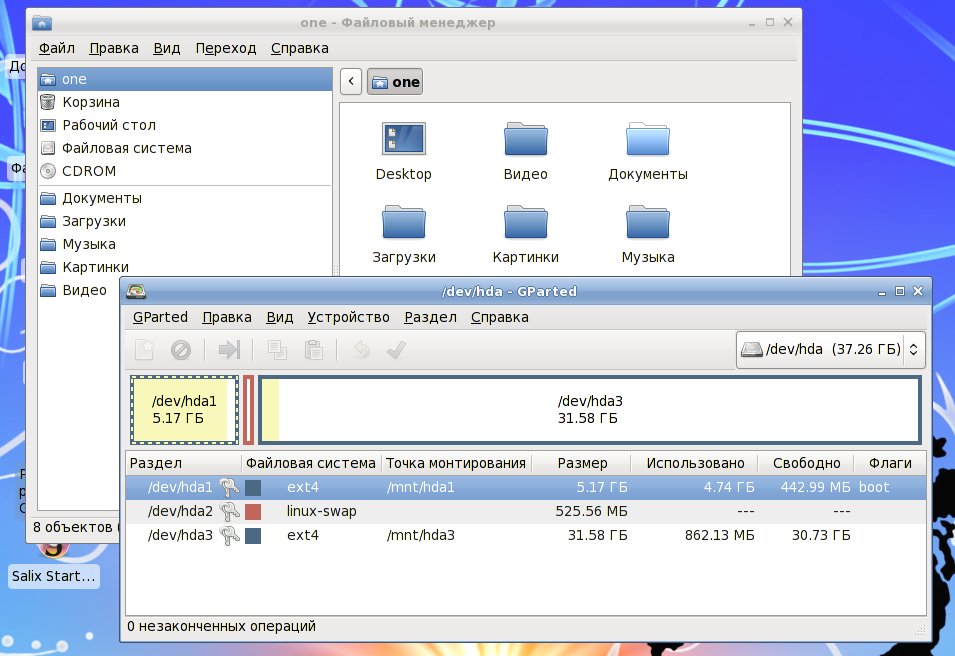The image size is (955, 656).
Task: Click the Delete partition icon in GParted toolbar
Action: click(x=181, y=350)
